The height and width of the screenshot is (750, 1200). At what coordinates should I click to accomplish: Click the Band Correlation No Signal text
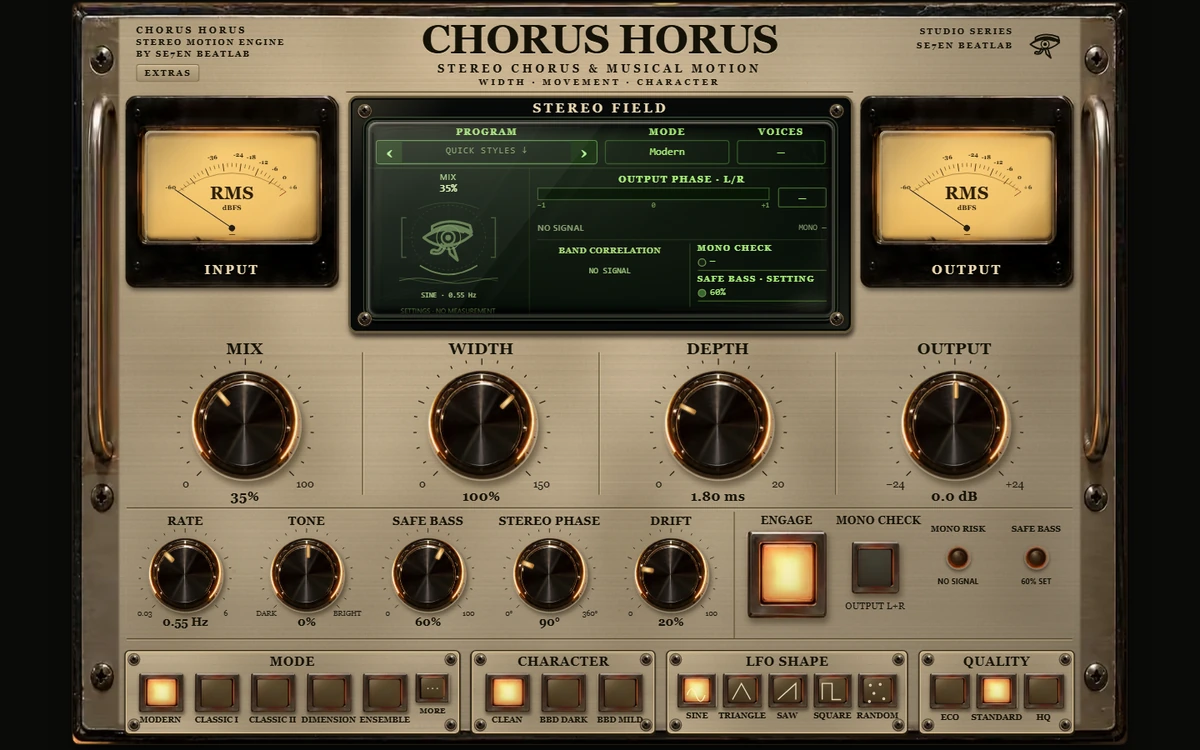610,271
